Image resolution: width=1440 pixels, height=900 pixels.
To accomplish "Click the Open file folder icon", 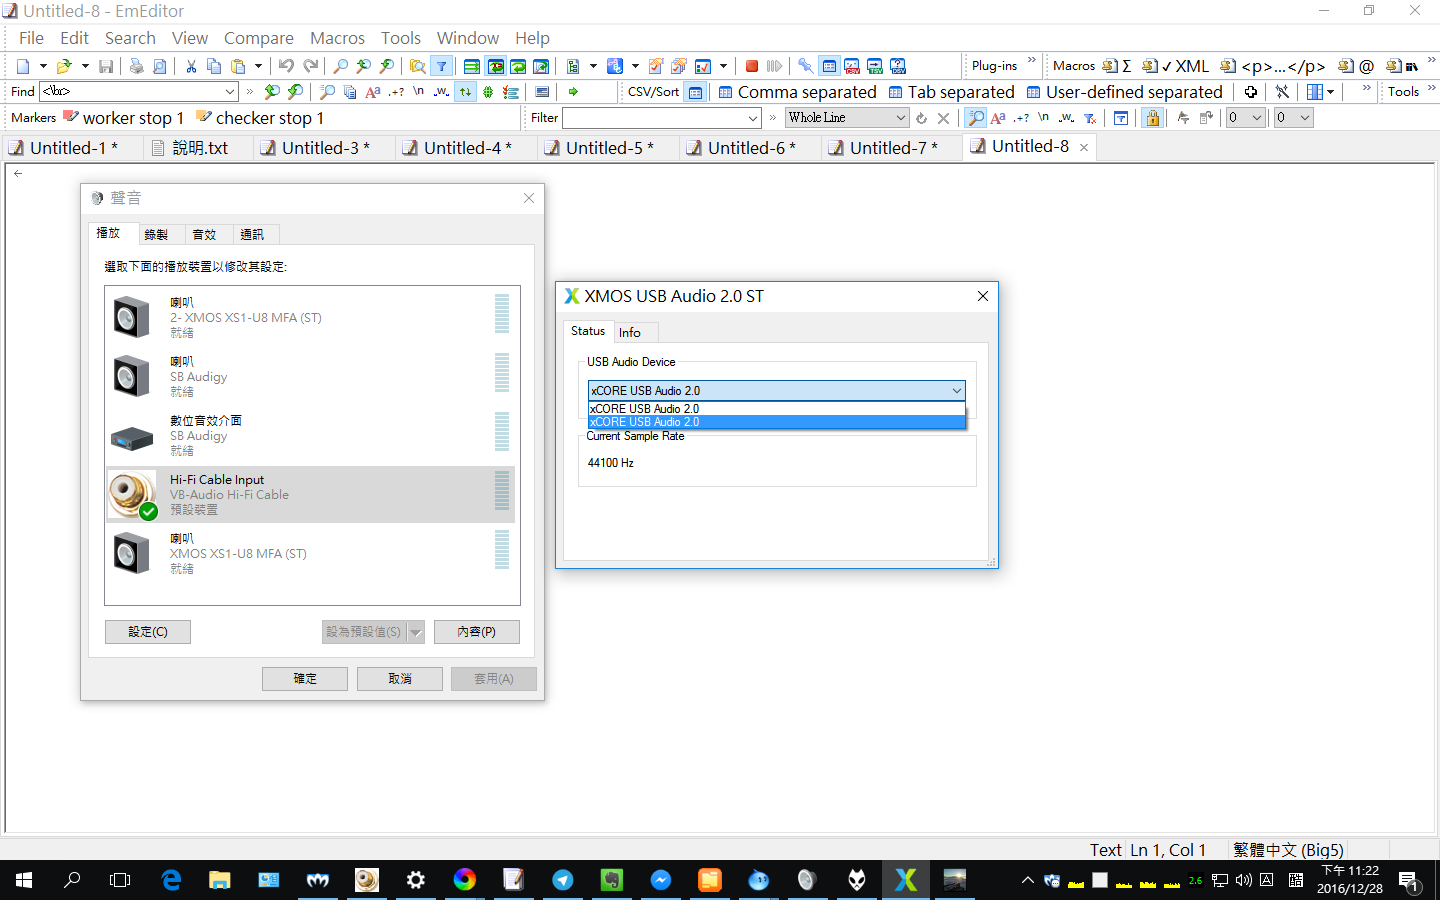I will 64,66.
